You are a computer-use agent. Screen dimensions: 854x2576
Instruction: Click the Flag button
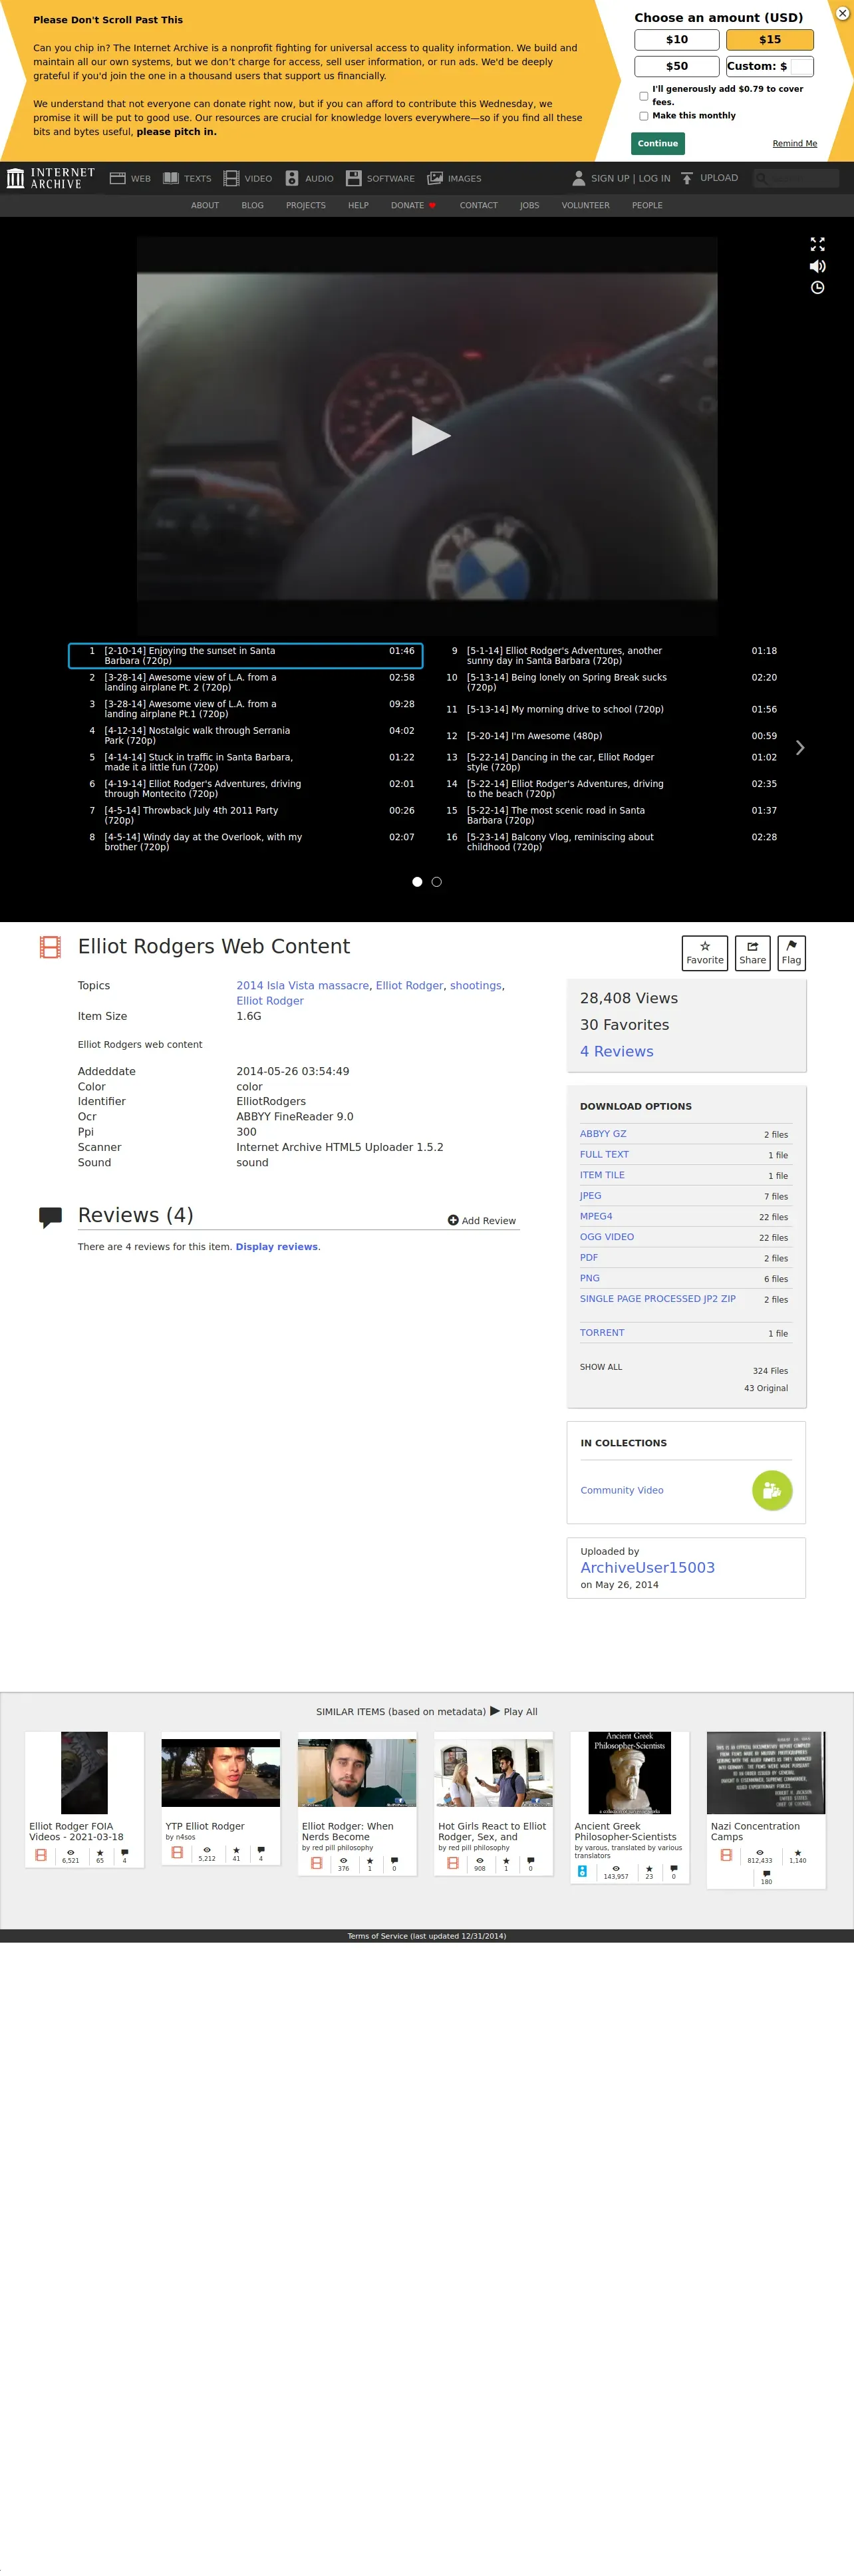tap(791, 953)
